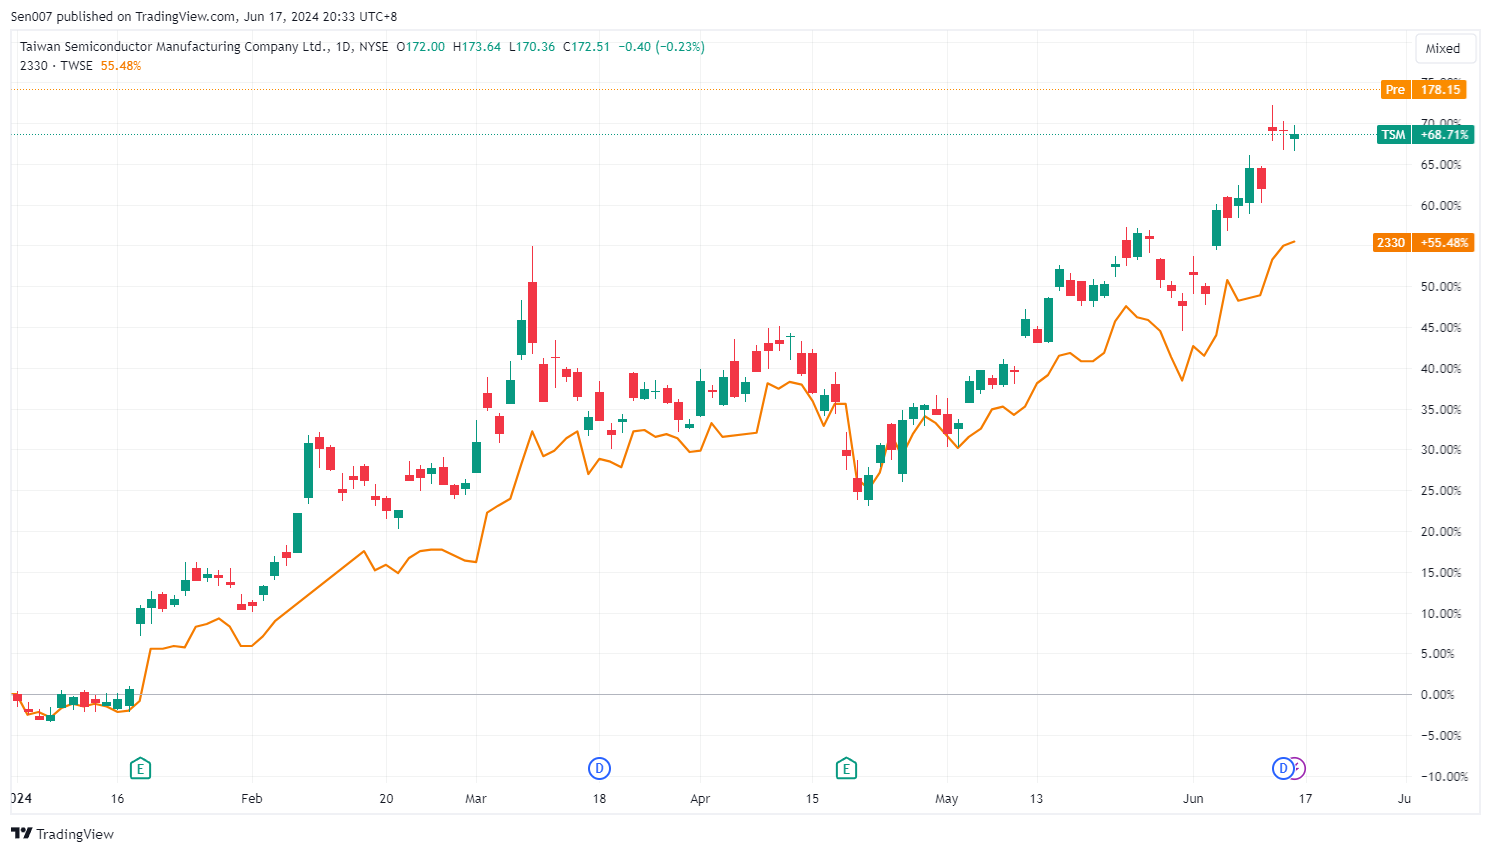Click the Feb label on time axis
Viewport: 1491px width, 853px height.
click(x=252, y=799)
